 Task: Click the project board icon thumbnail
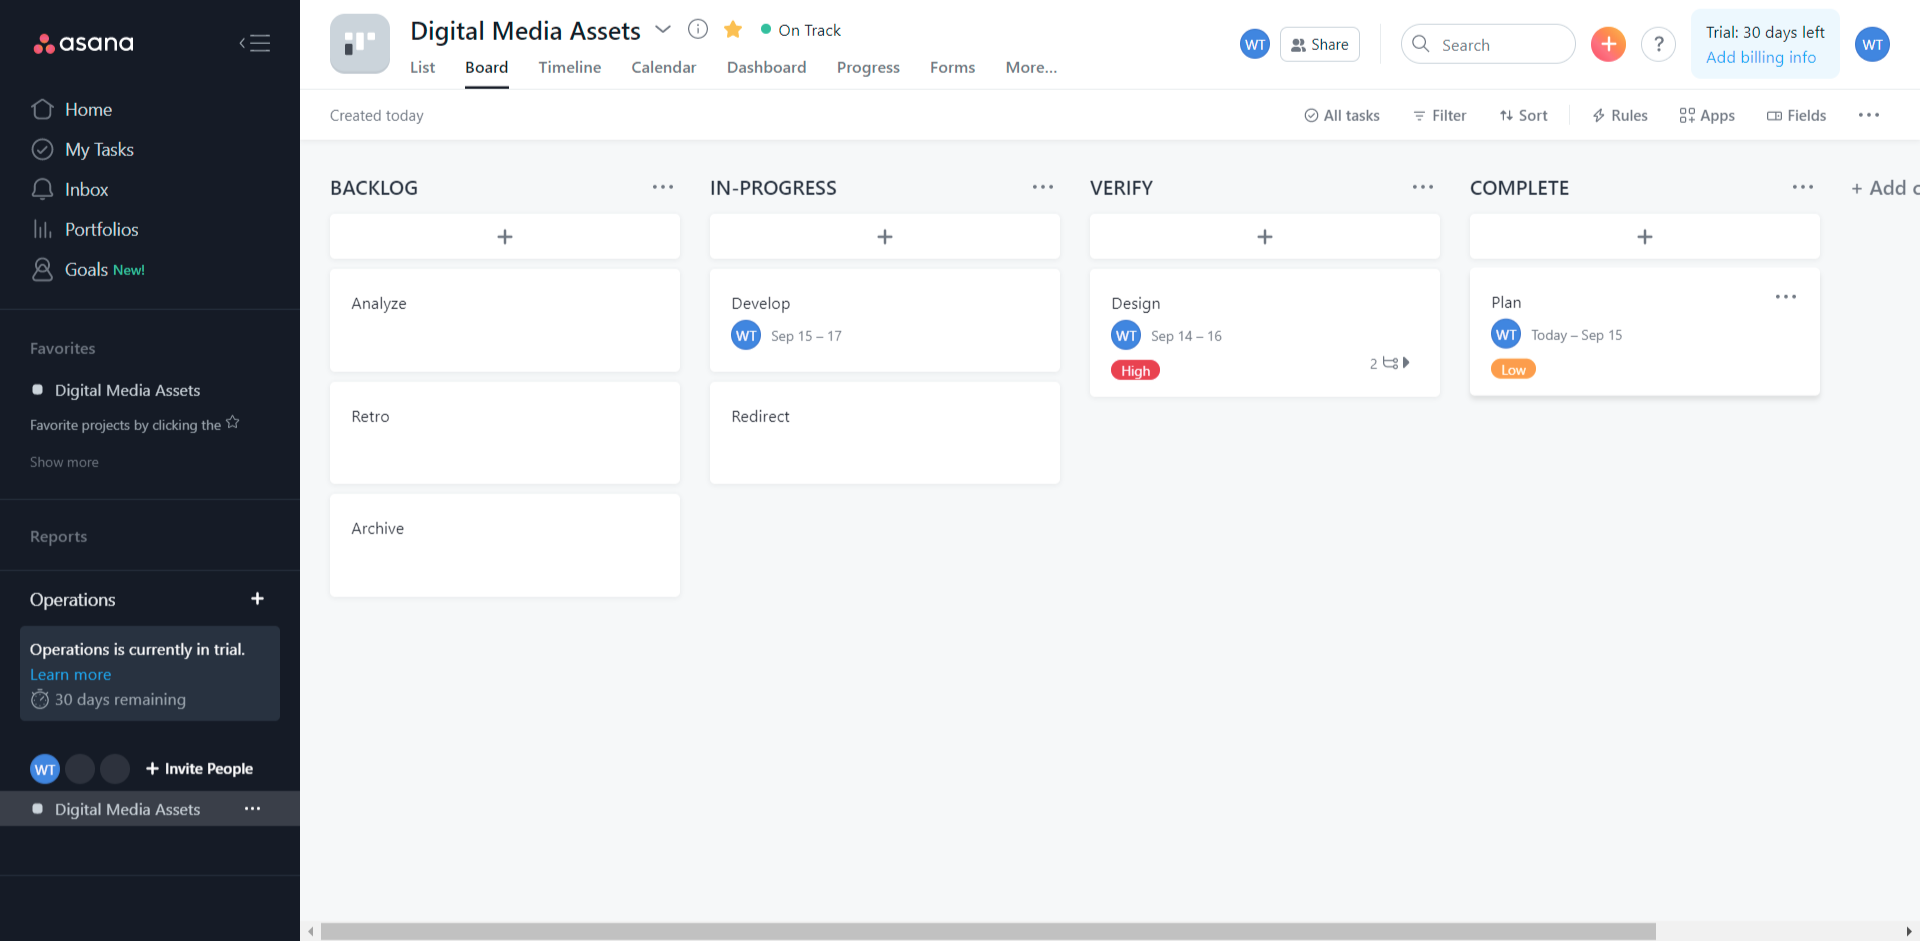click(x=360, y=44)
